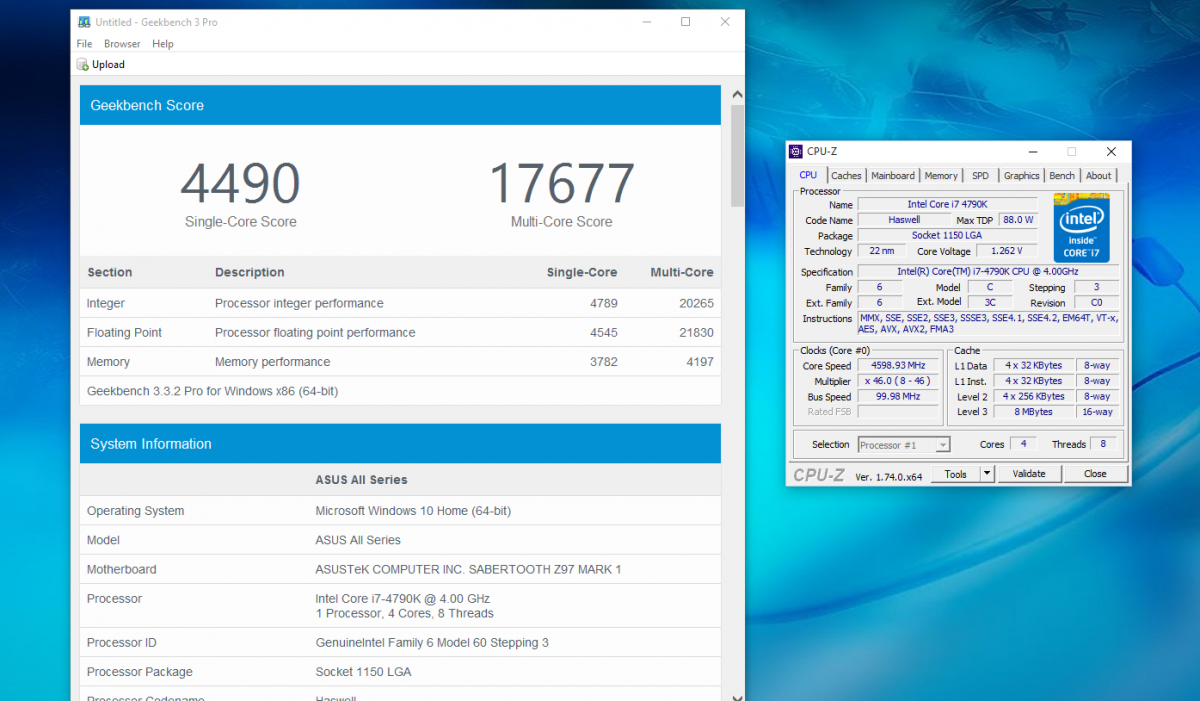Click the Upload icon in Geekbench toolbar
1200x701 pixels.
83,65
